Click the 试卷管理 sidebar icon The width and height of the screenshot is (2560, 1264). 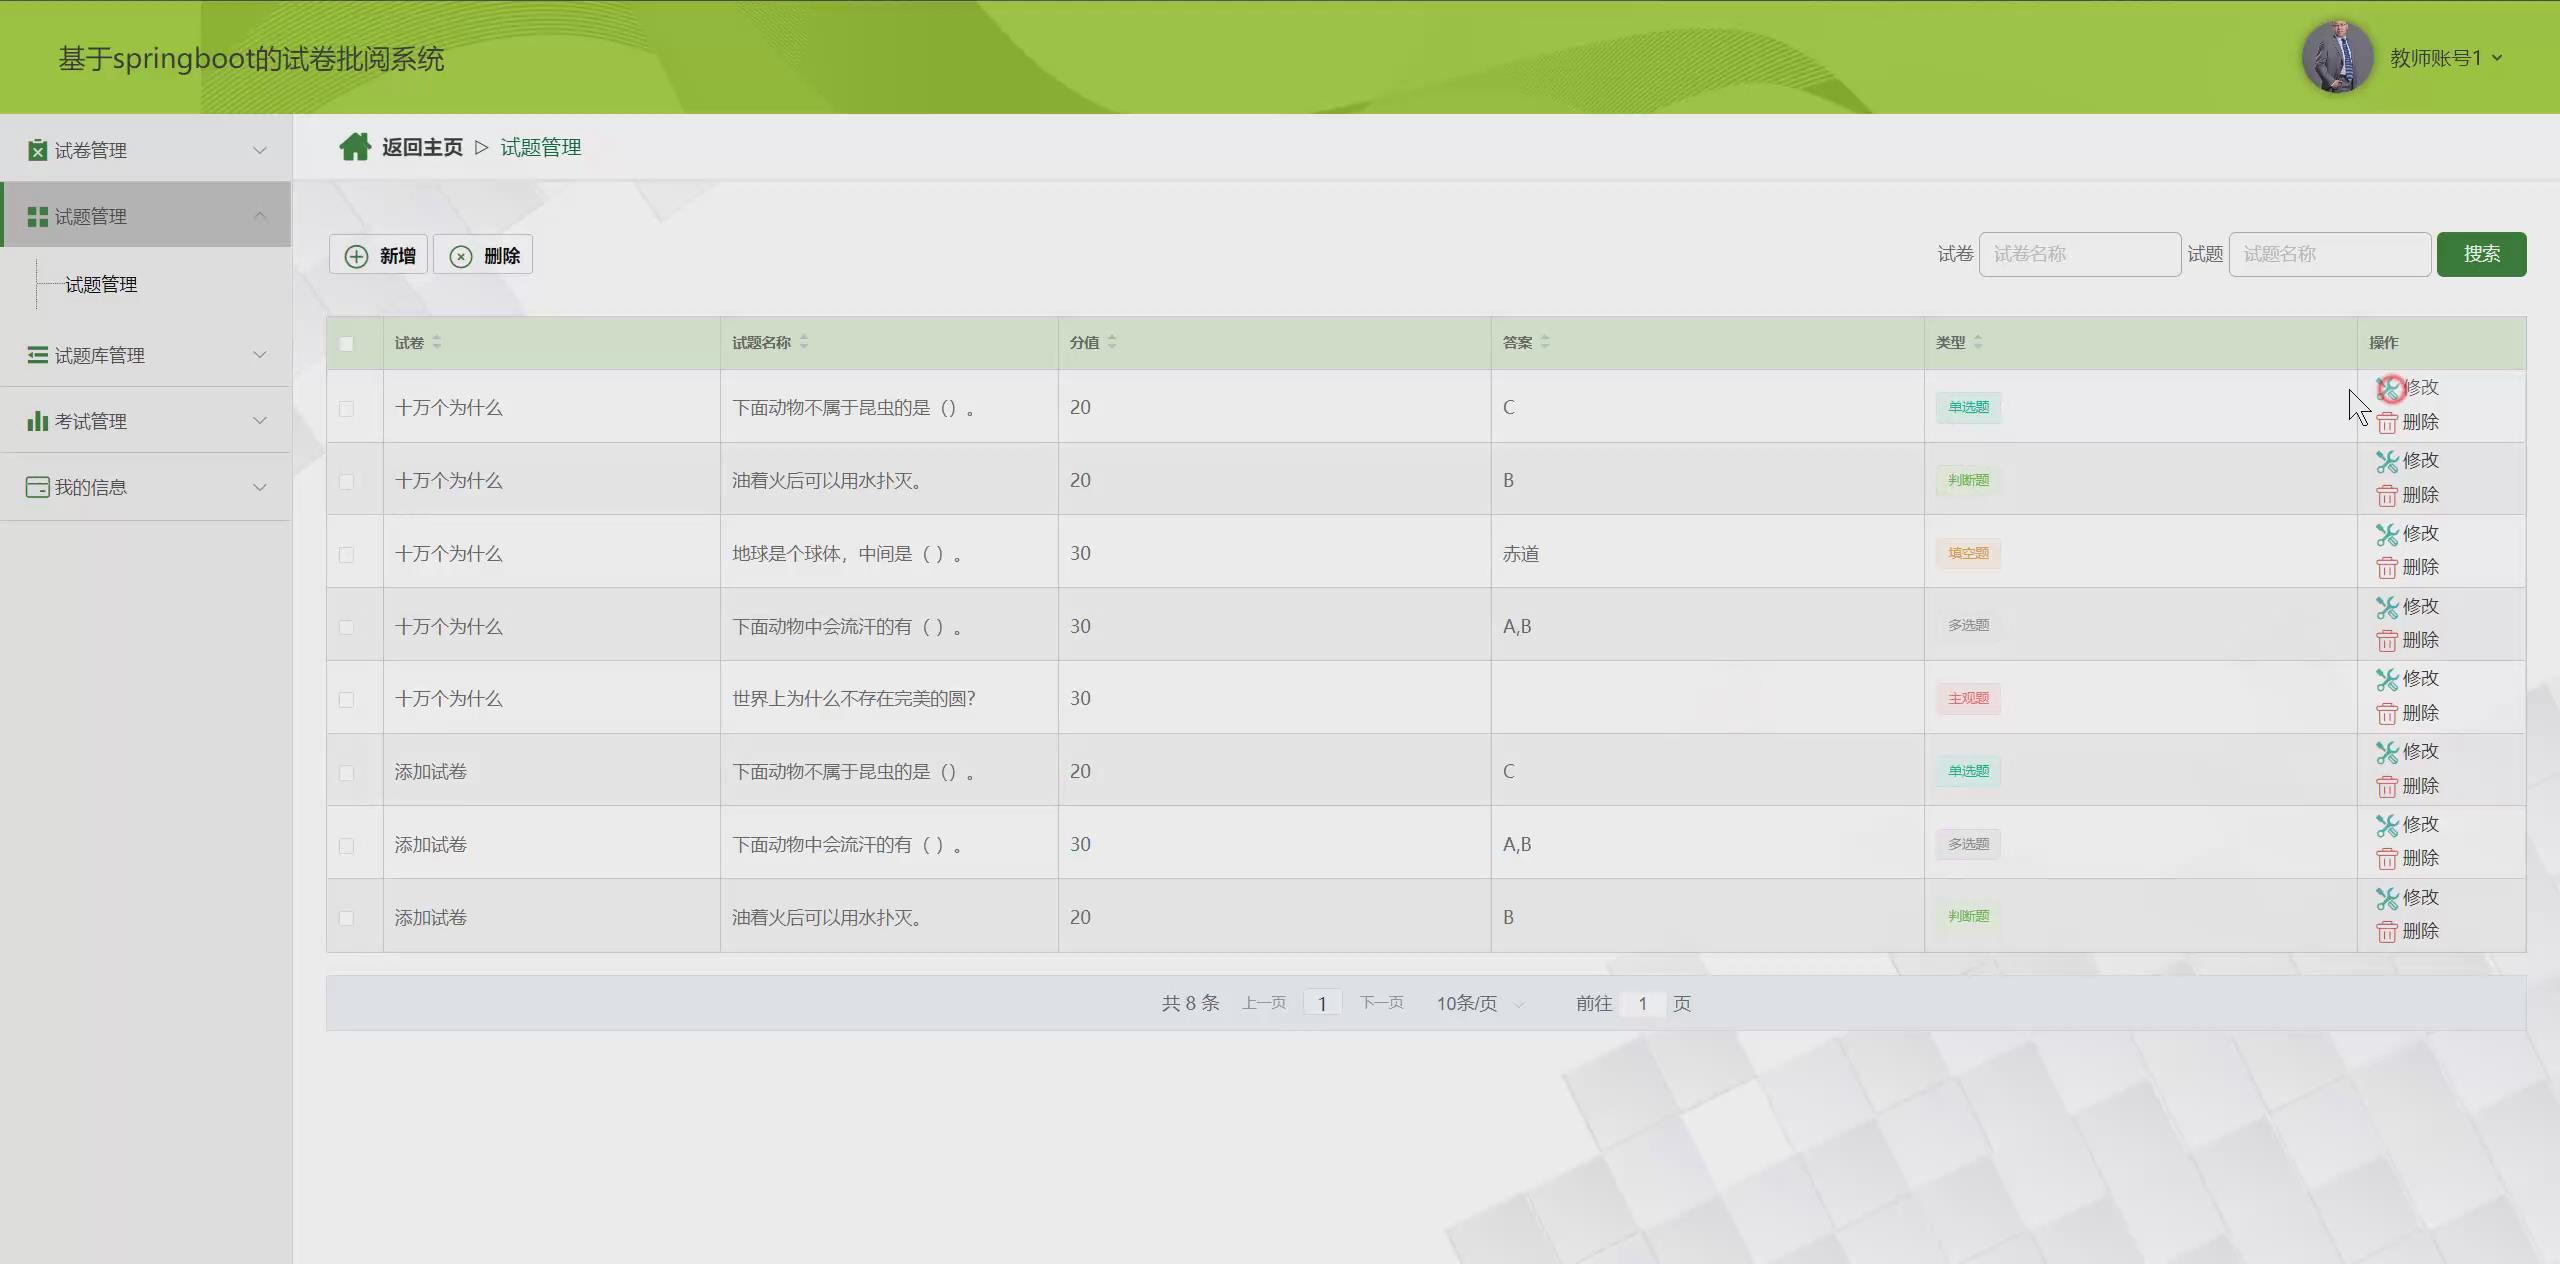(x=37, y=150)
